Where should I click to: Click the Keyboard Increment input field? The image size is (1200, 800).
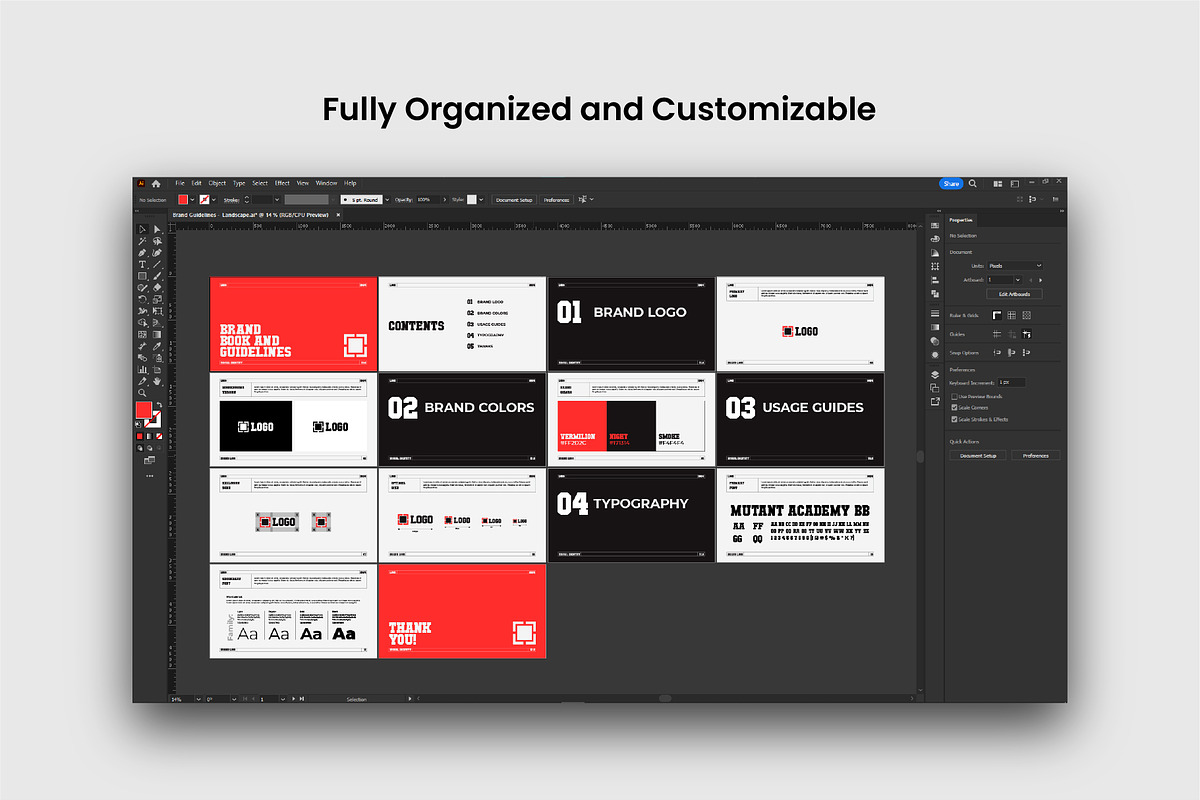pos(1012,382)
